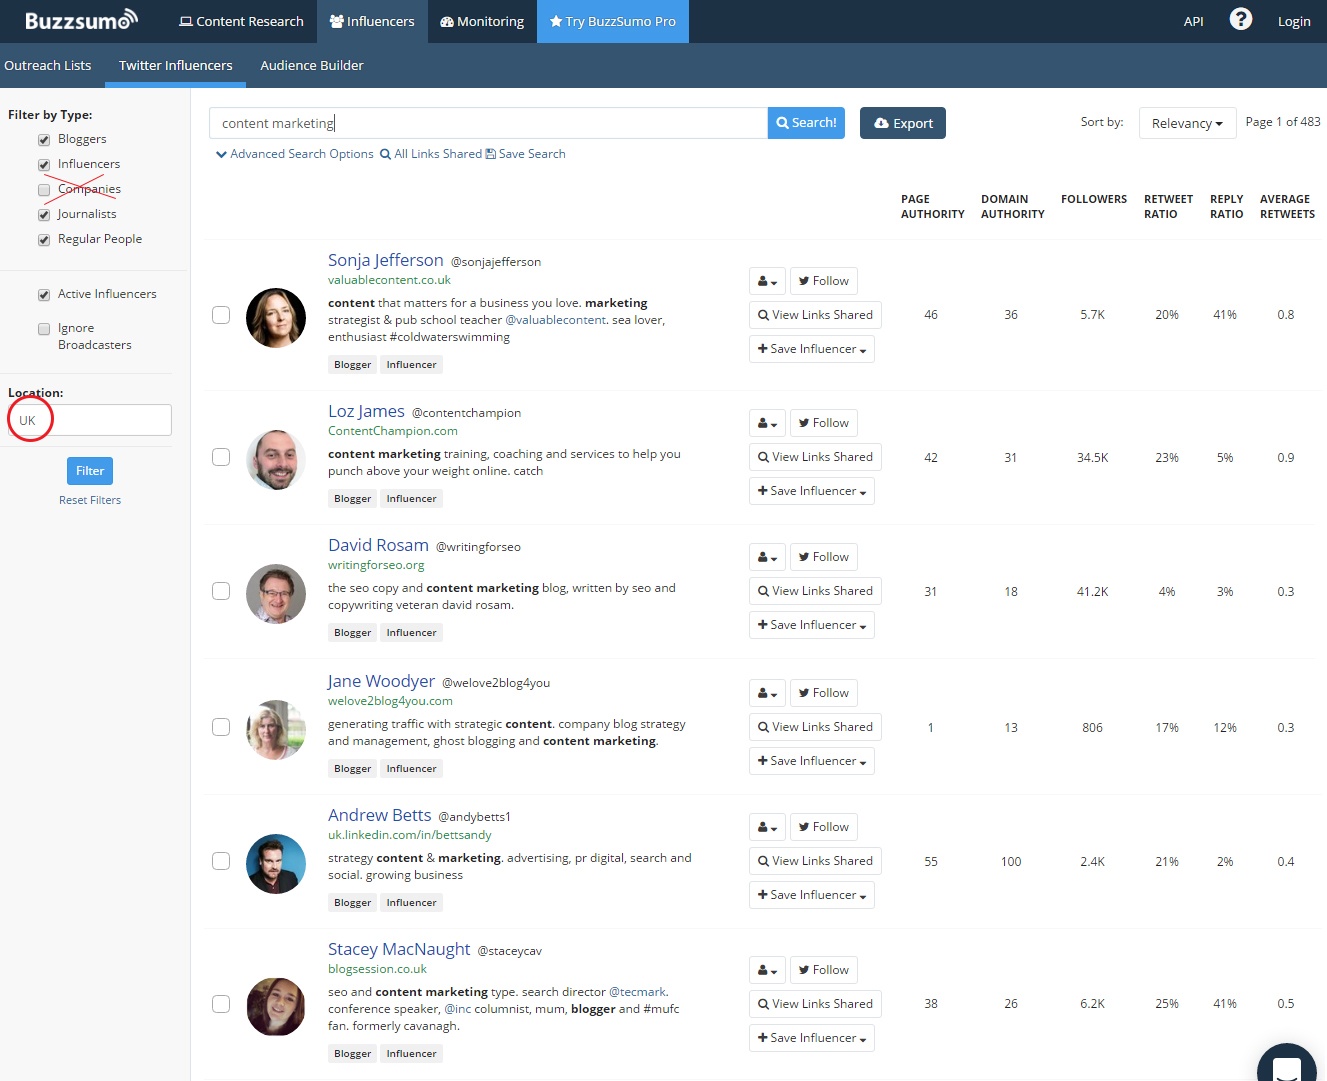Follow Jane Woodyer on Twitter
This screenshot has width=1327, height=1081.
[824, 693]
